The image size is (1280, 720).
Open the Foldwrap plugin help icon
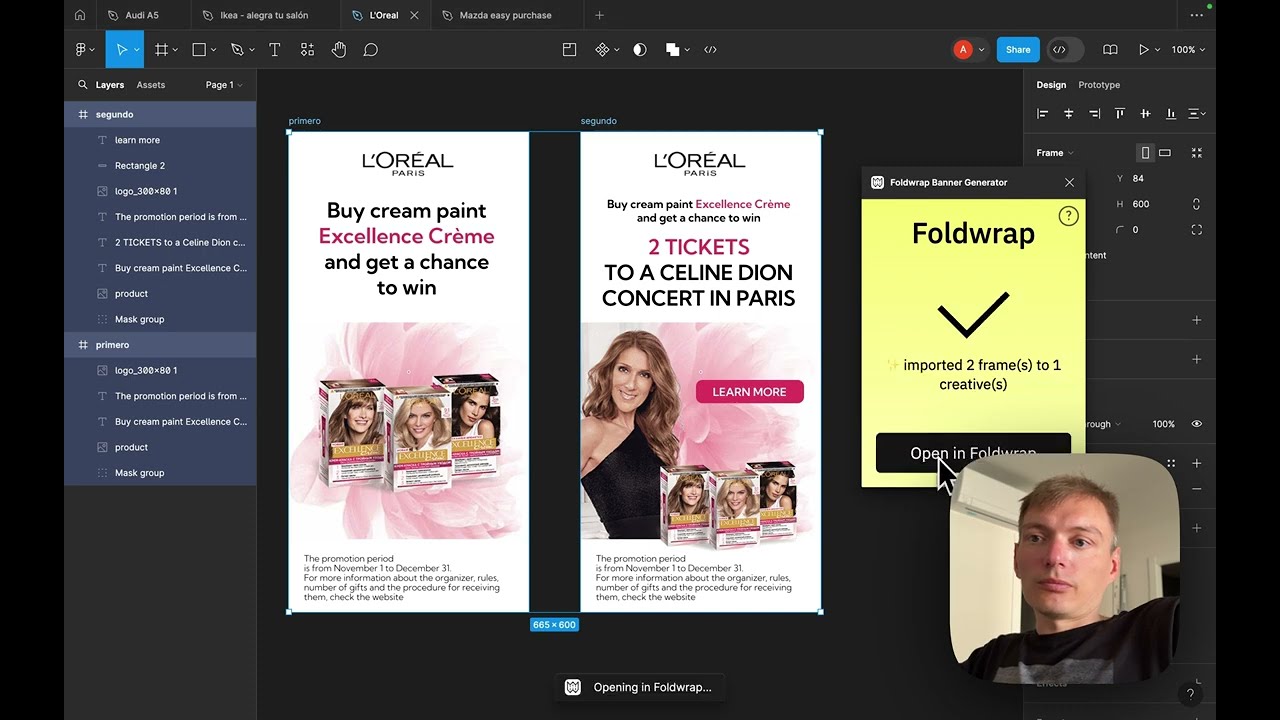[1068, 215]
